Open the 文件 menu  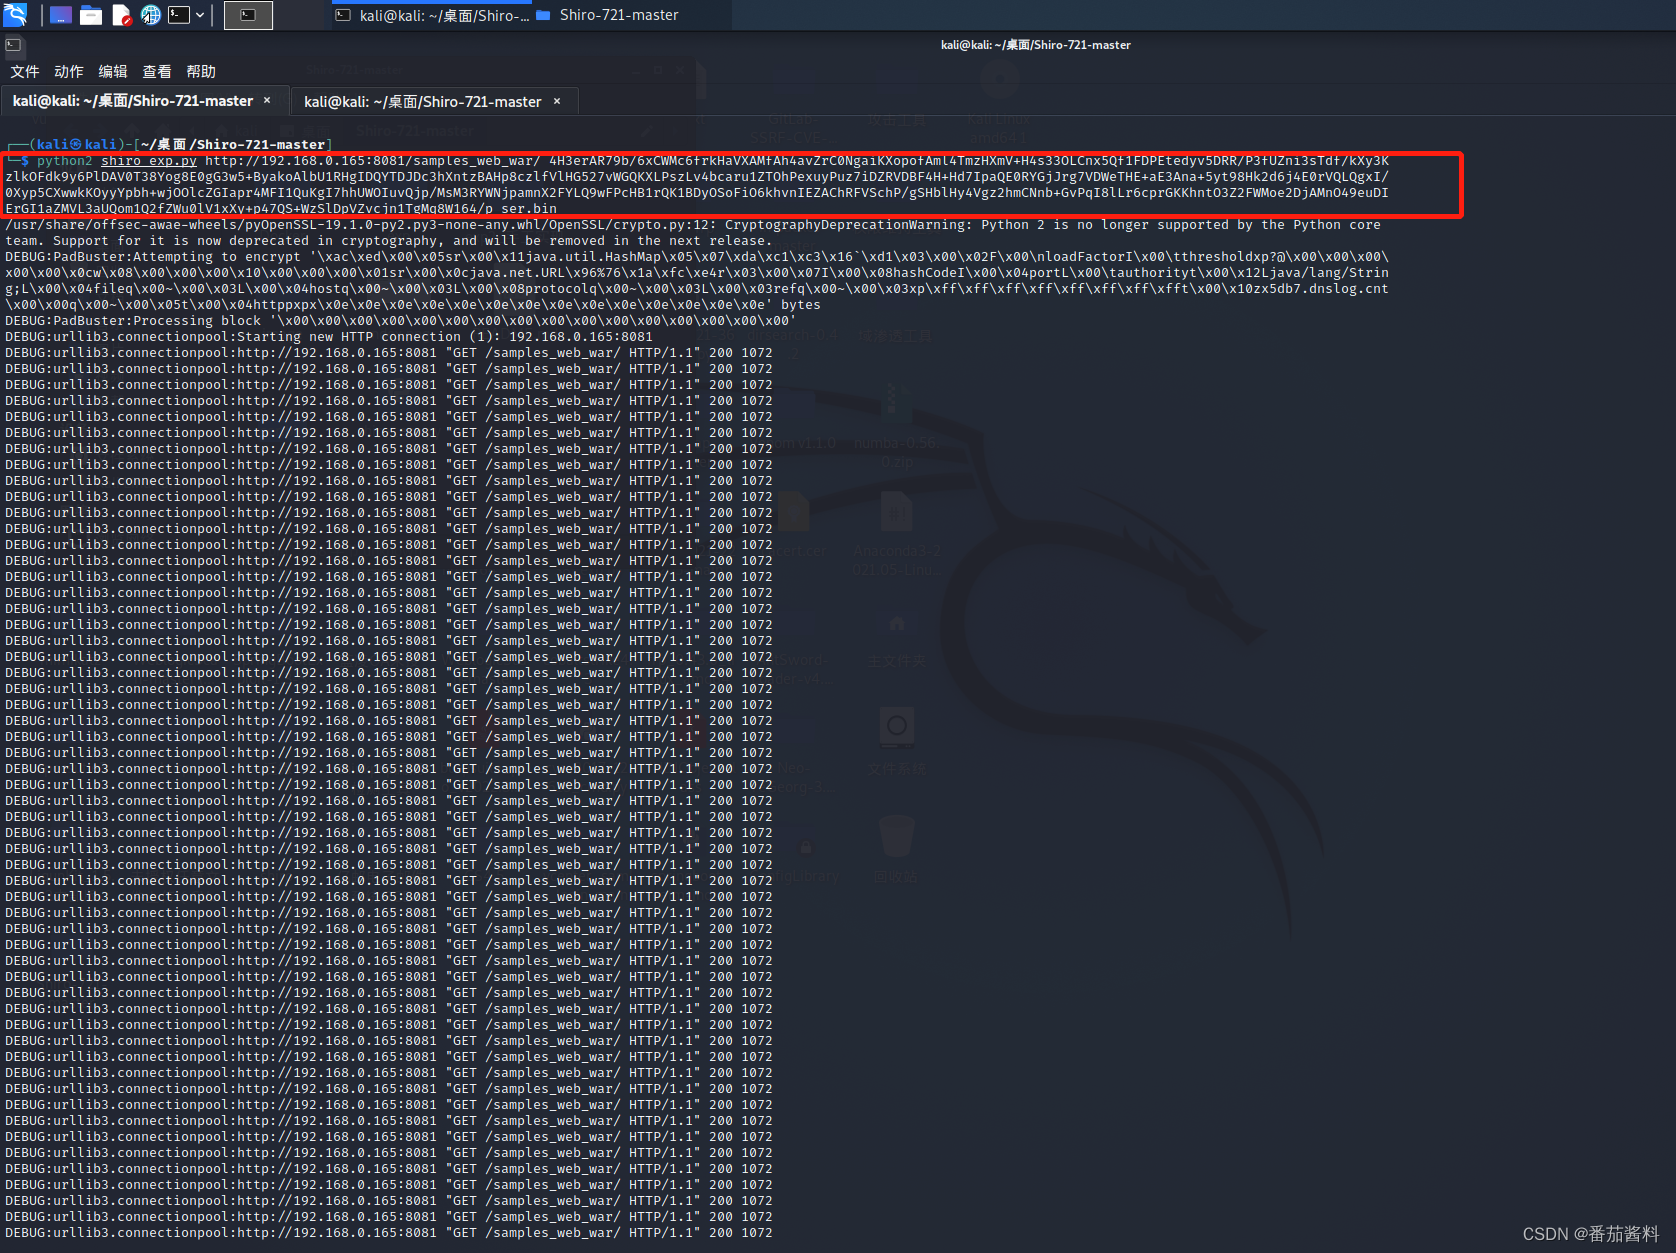pos(25,72)
